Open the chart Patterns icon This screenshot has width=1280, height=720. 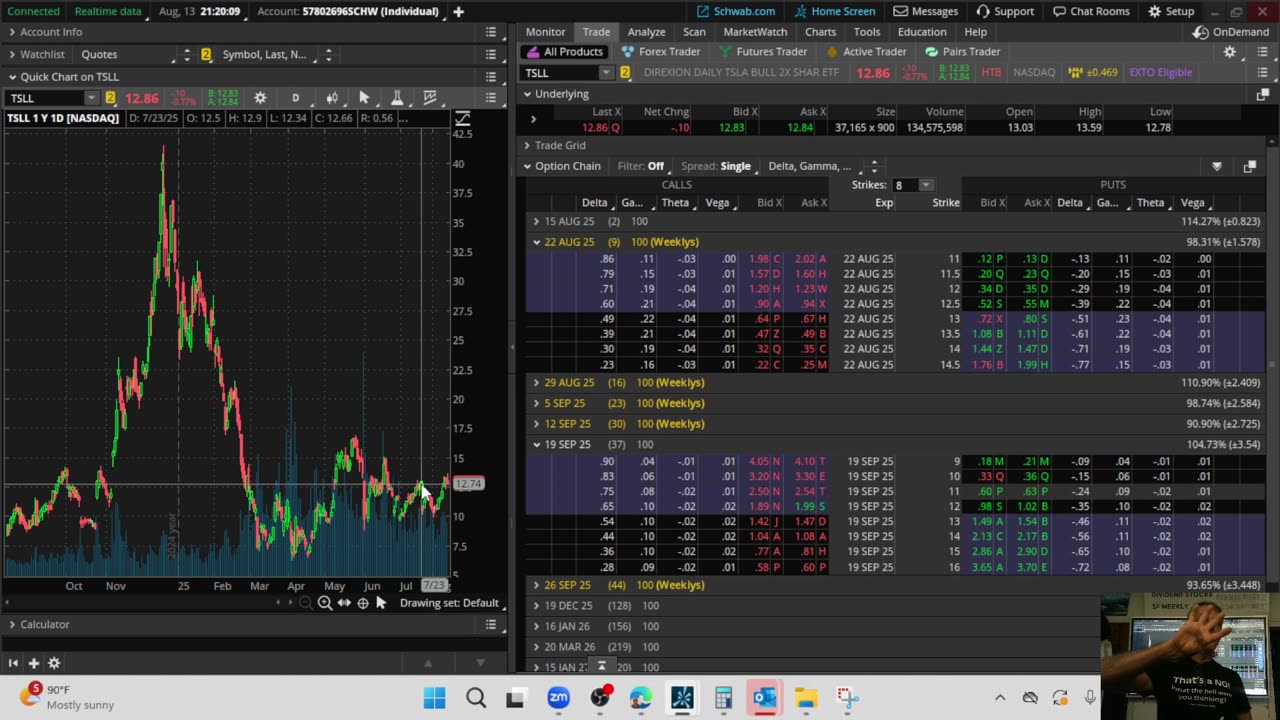[430, 98]
